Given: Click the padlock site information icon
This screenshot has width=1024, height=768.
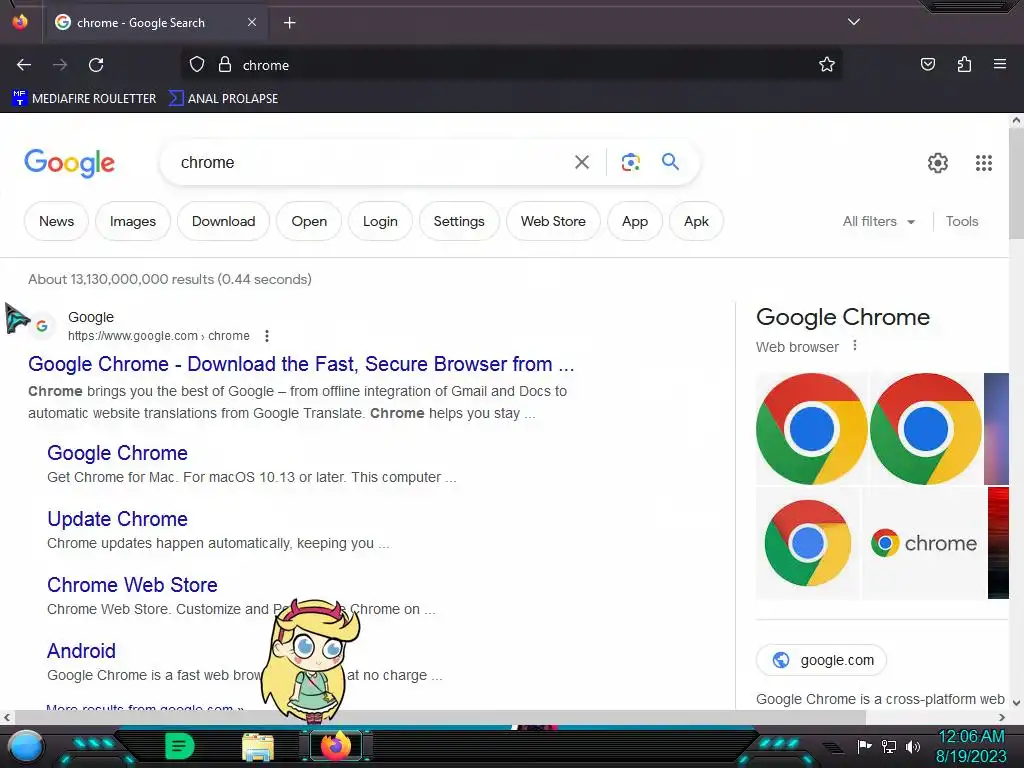Looking at the screenshot, I should (x=225, y=65).
